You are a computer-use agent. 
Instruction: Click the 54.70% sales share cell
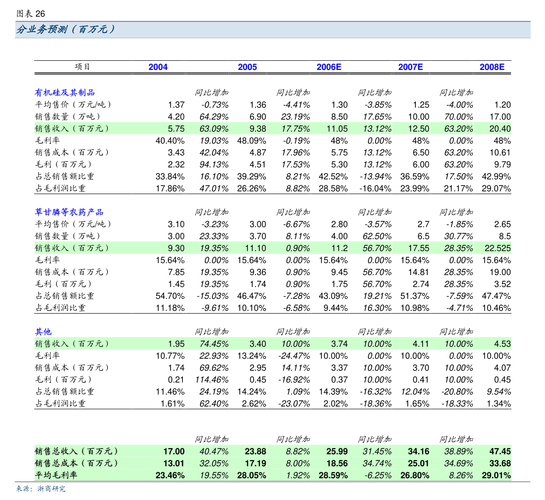click(x=170, y=296)
